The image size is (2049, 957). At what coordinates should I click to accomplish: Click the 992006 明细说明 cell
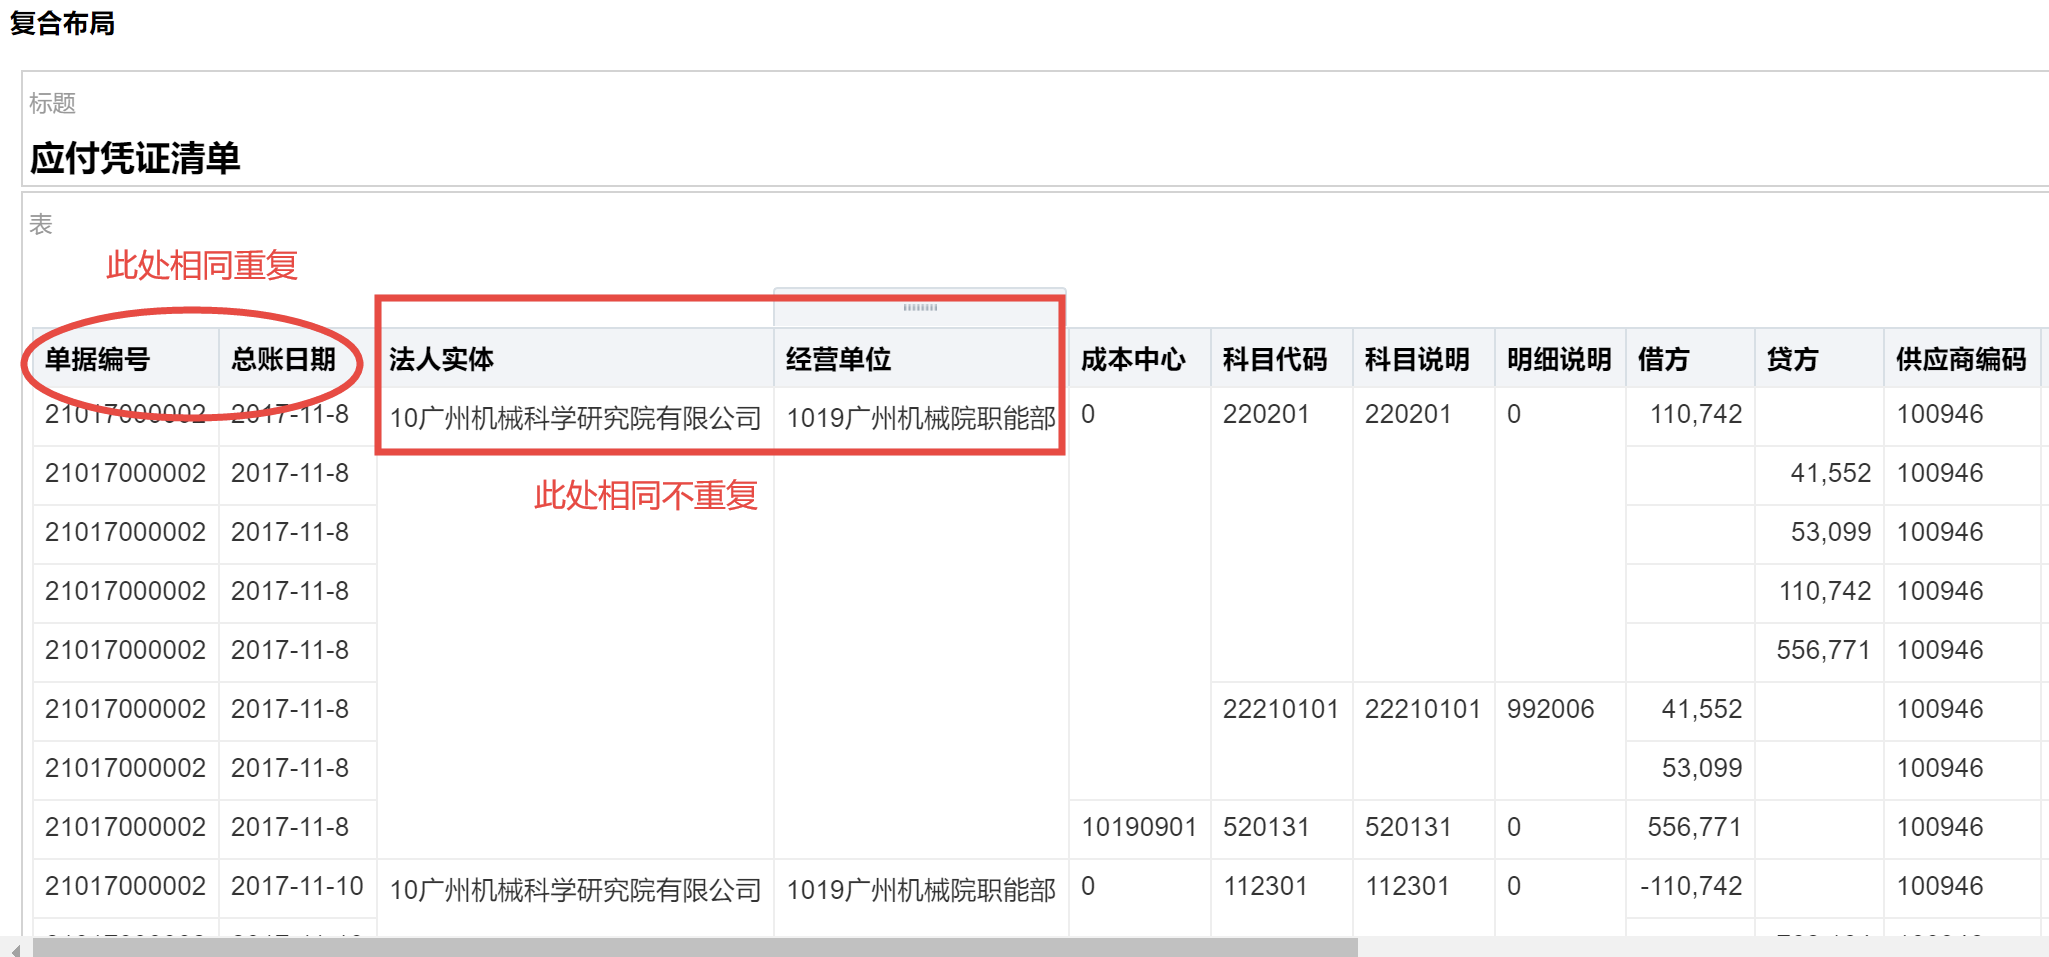[1551, 709]
